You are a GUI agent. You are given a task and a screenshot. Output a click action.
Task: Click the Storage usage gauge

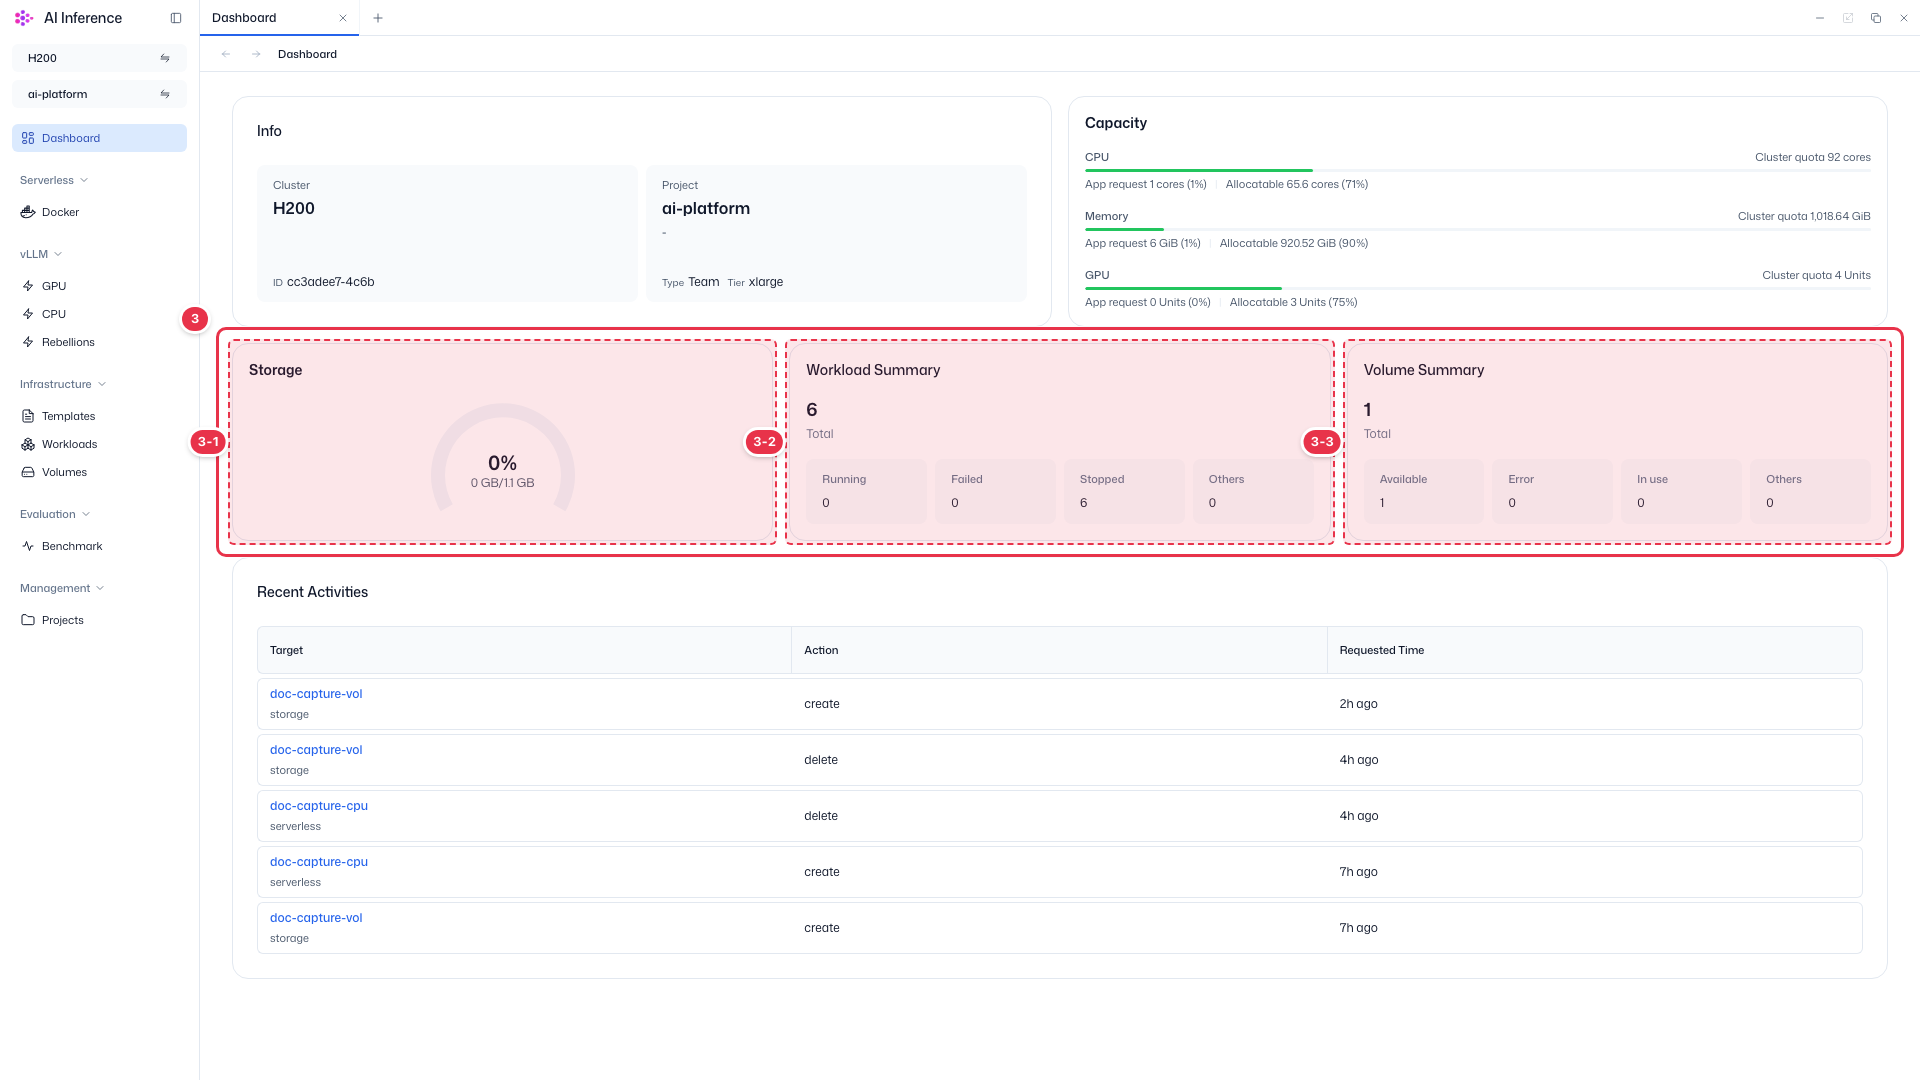coord(503,459)
